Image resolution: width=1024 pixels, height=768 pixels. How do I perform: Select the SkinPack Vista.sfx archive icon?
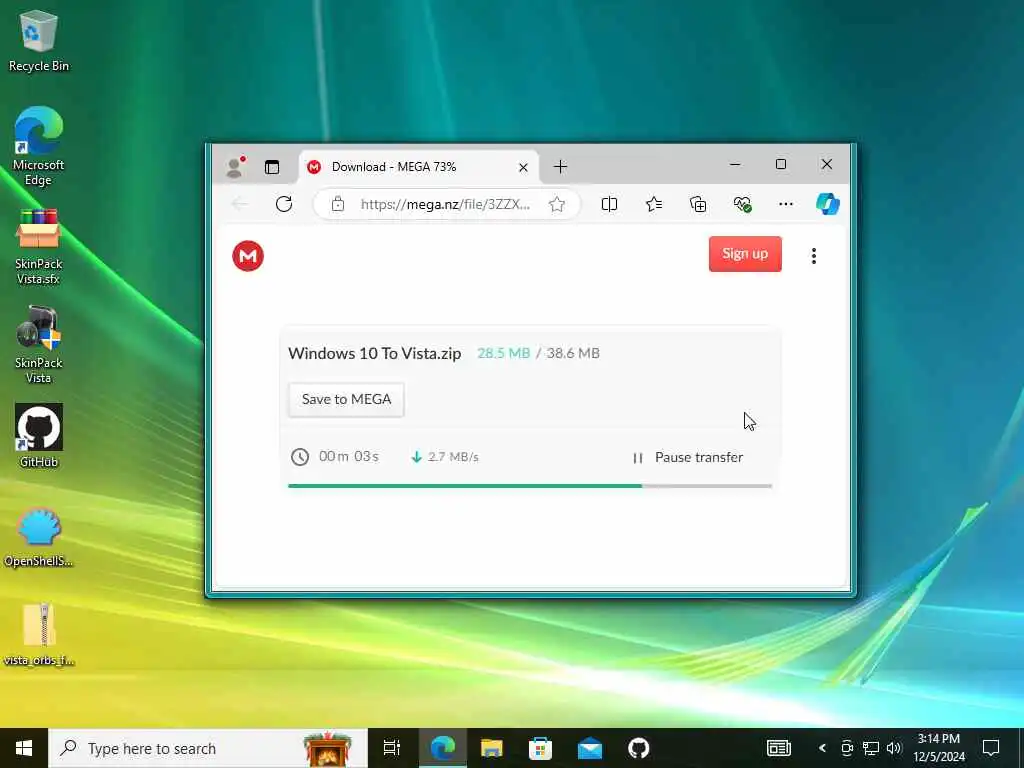click(39, 246)
